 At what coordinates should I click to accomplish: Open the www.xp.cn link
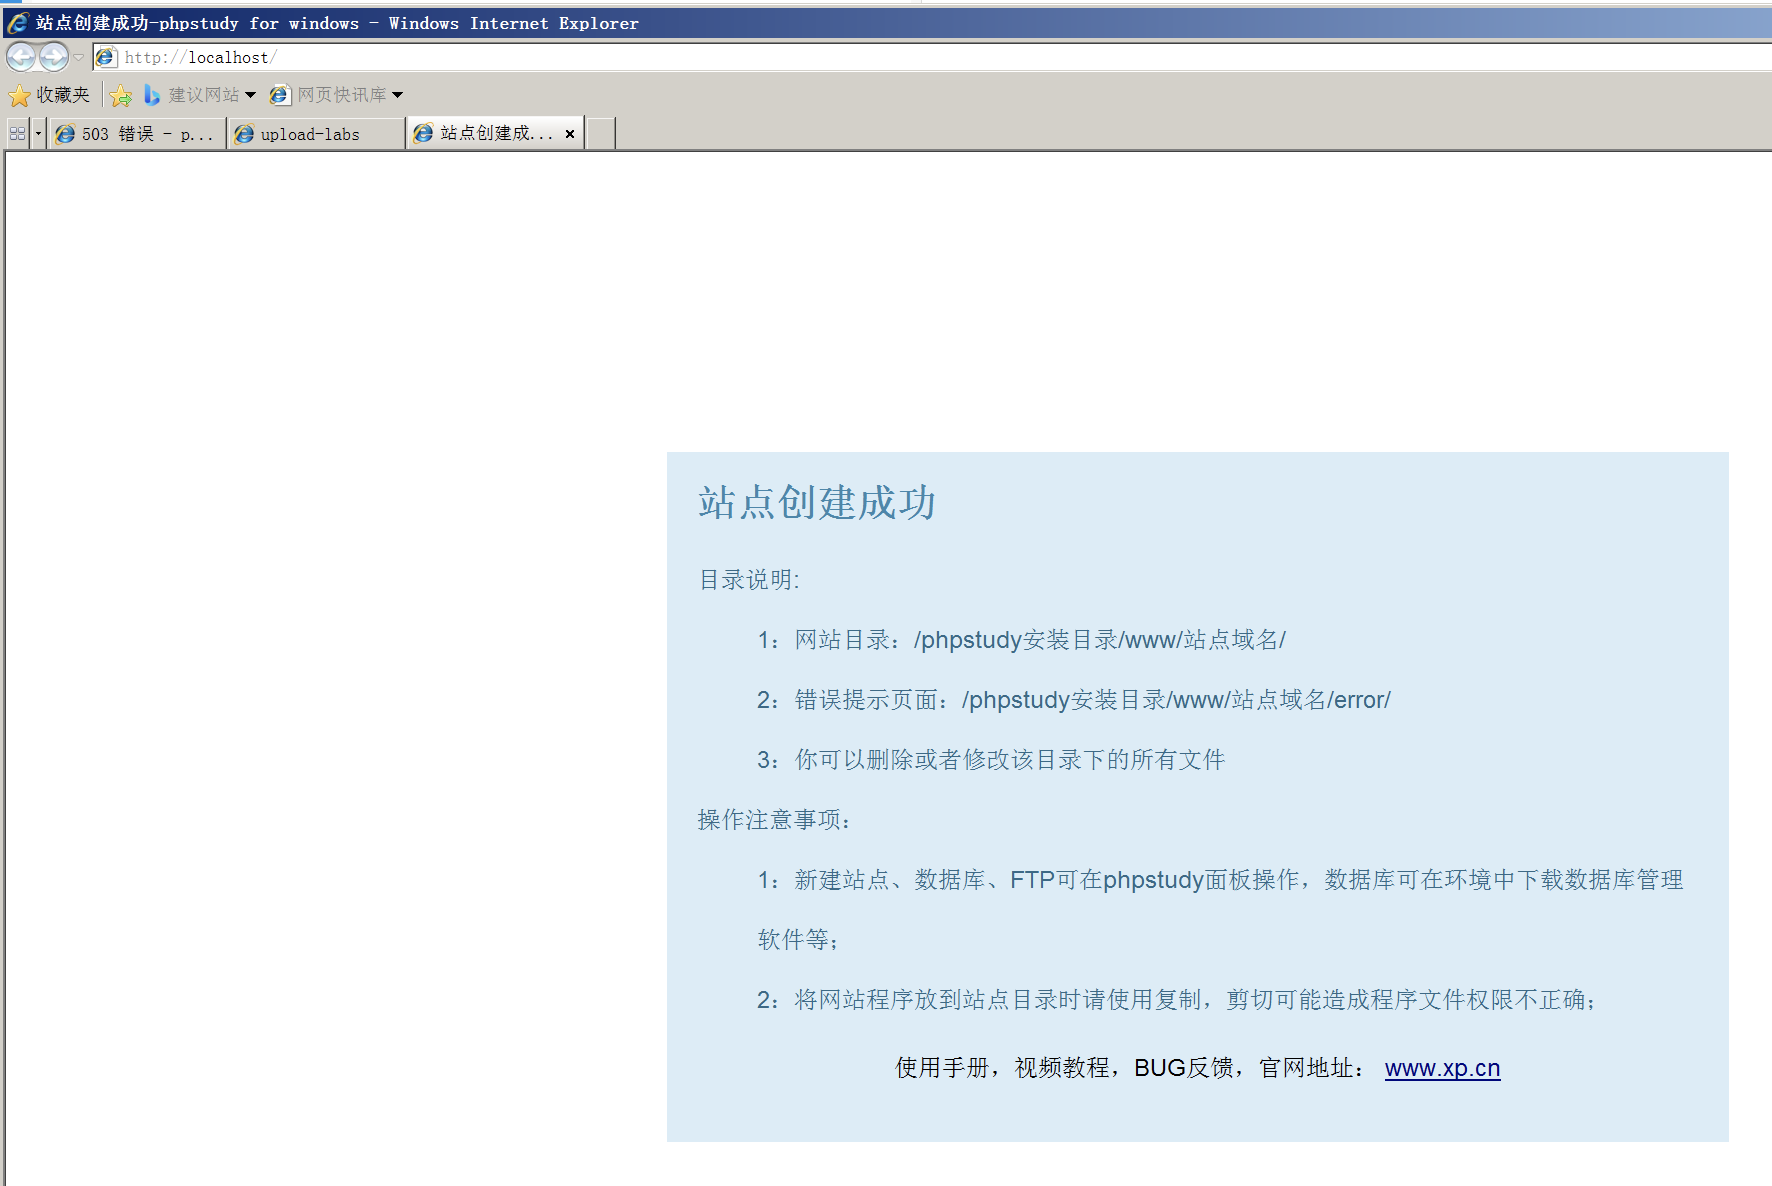point(1442,1068)
